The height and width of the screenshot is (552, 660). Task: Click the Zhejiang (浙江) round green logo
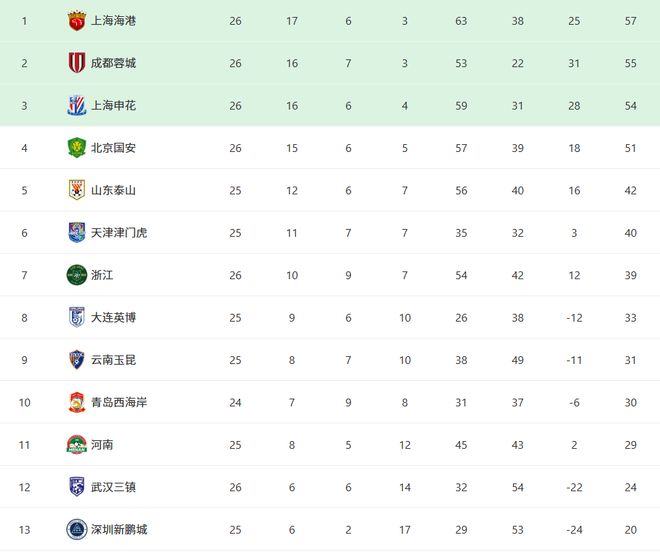(x=77, y=275)
